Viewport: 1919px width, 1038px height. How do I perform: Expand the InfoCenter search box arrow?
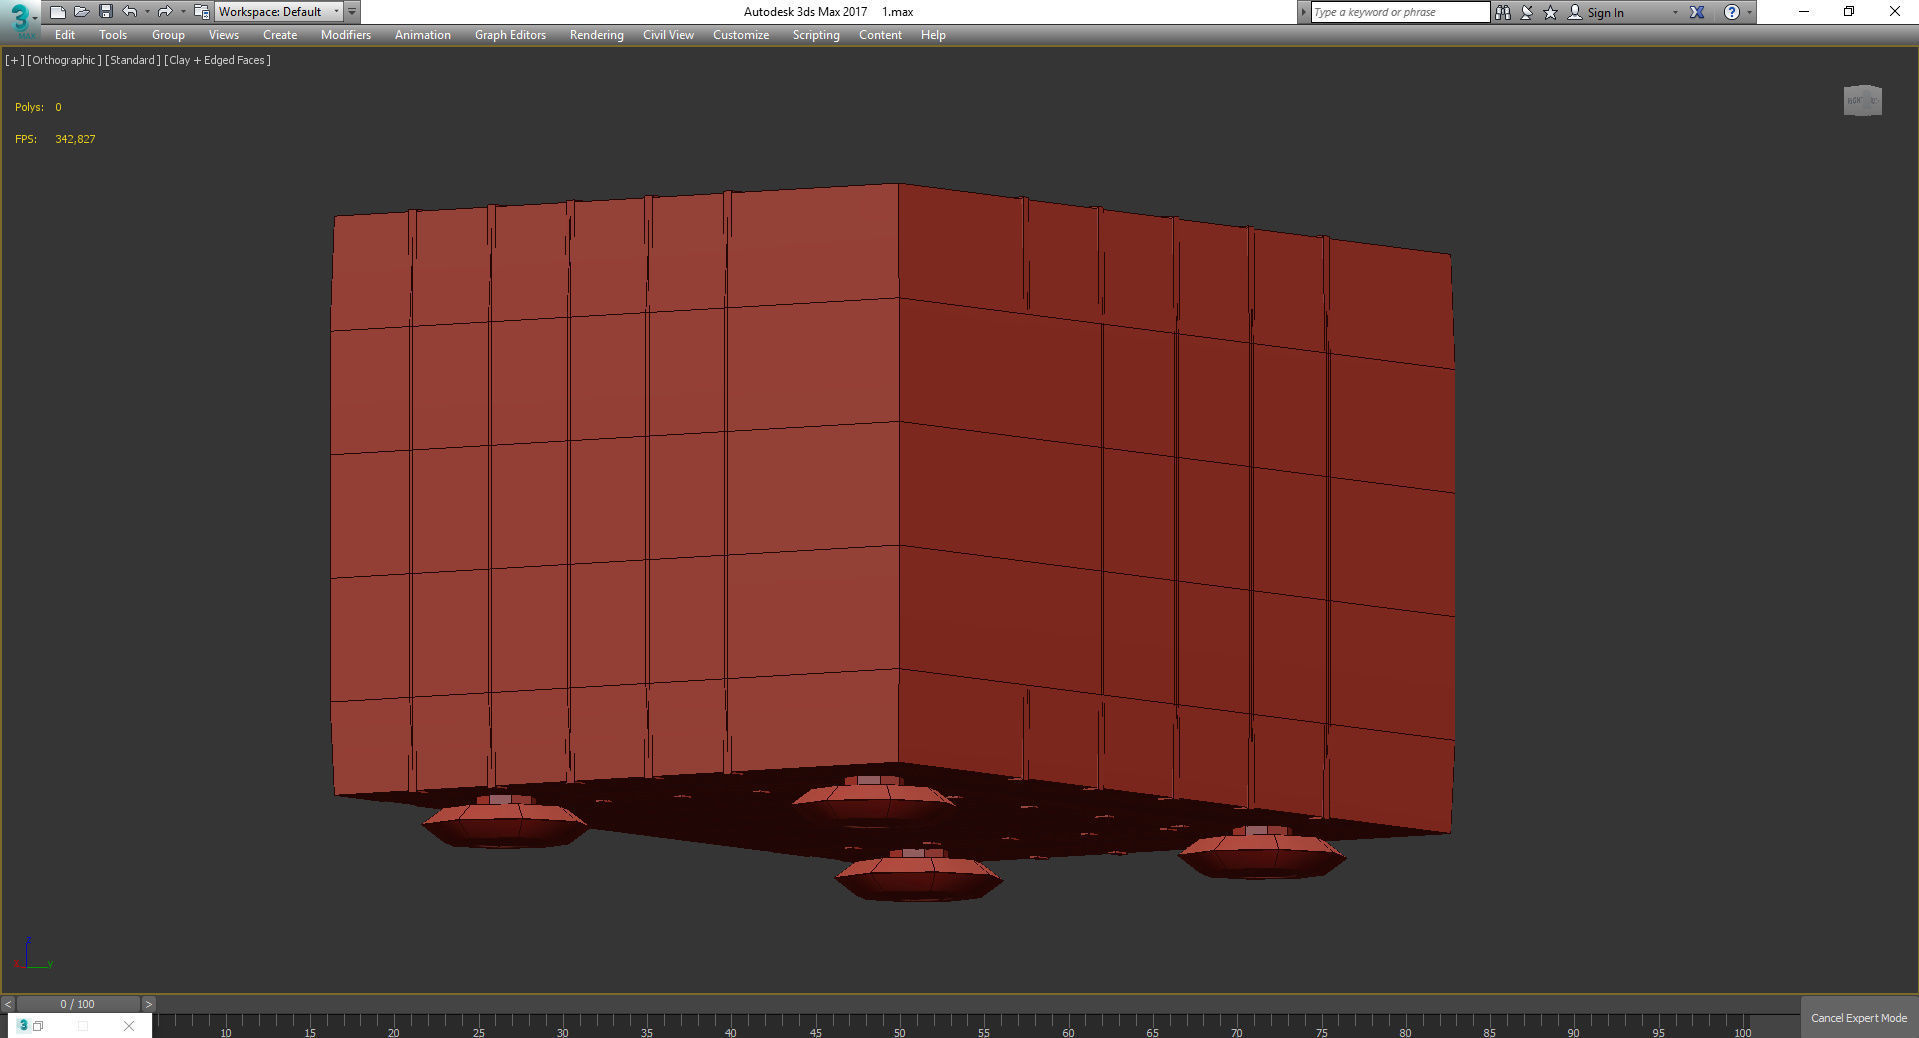pyautogui.click(x=1303, y=12)
